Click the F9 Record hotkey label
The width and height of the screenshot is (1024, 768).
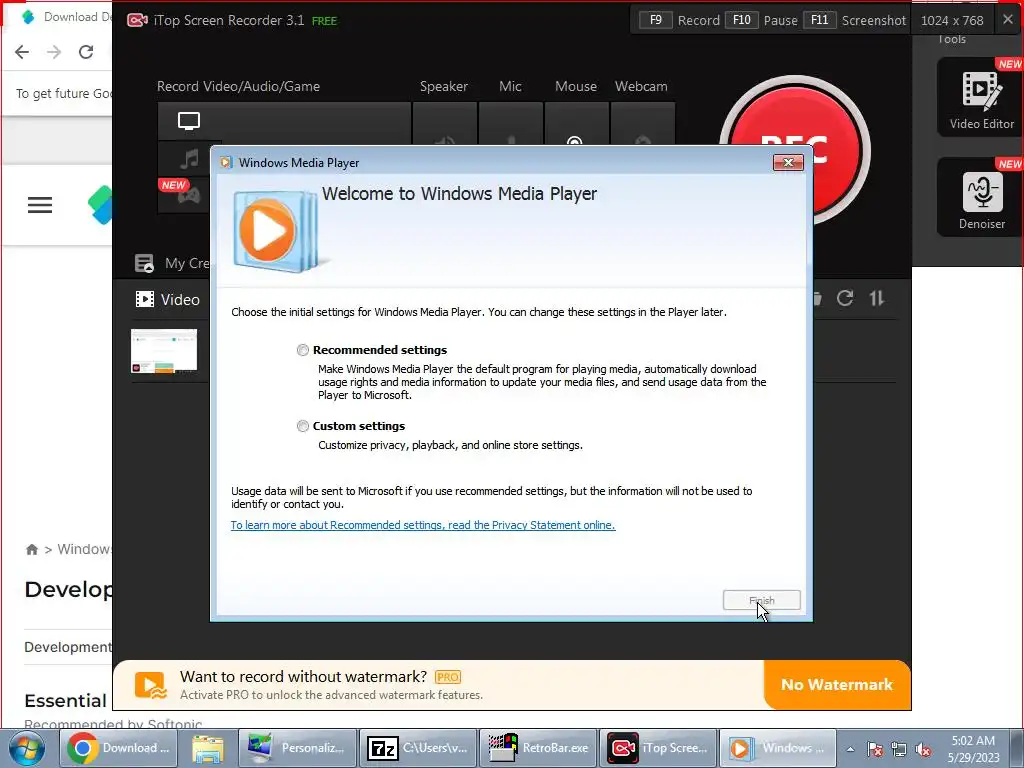point(680,20)
